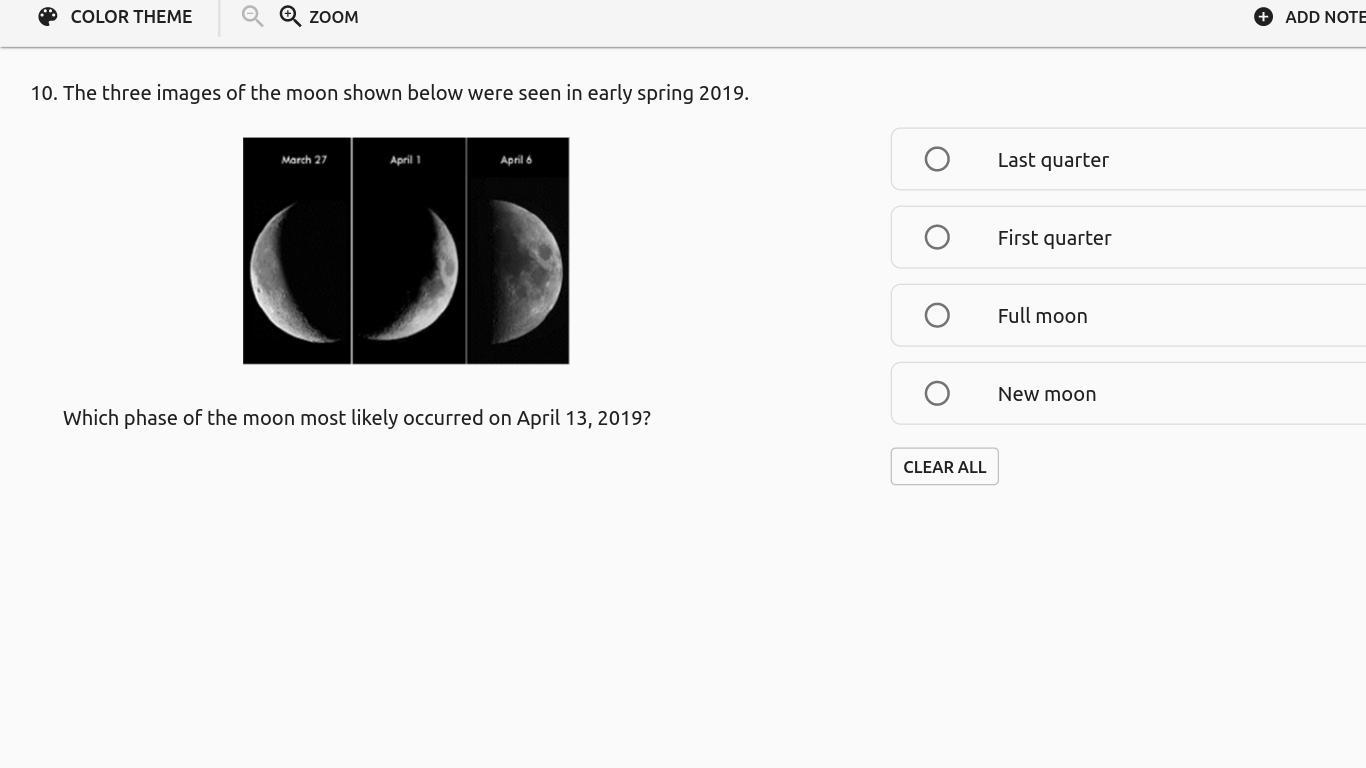Open the COLOR THEME label

pyautogui.click(x=131, y=17)
